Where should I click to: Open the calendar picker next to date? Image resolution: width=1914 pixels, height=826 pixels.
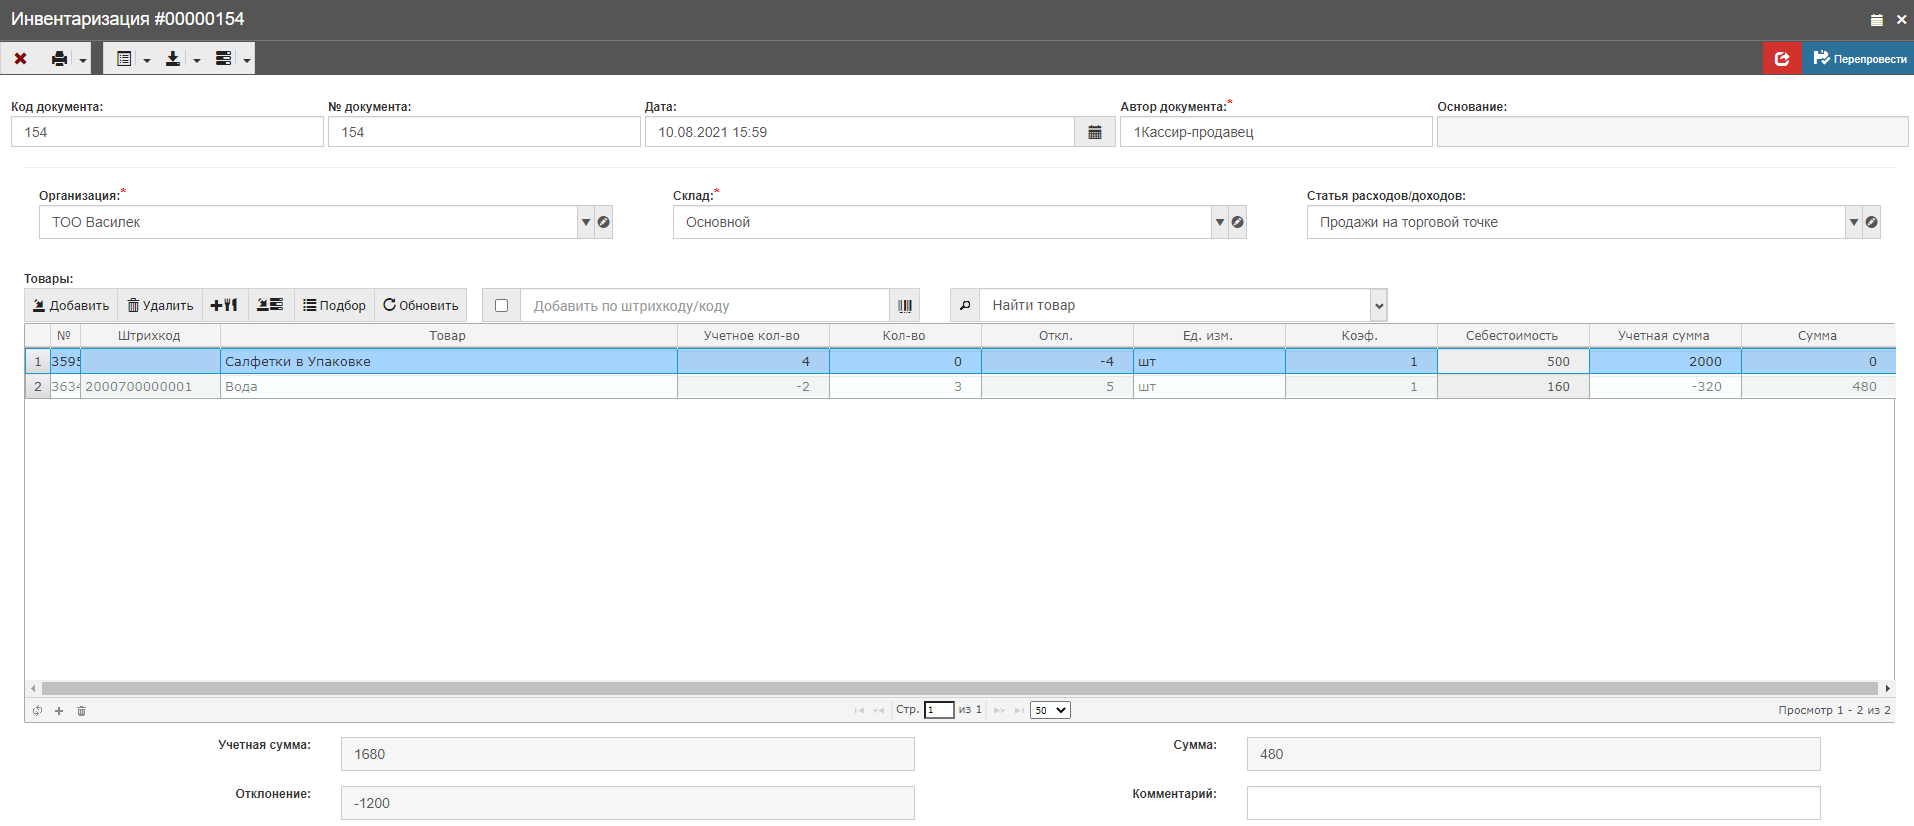(1095, 132)
